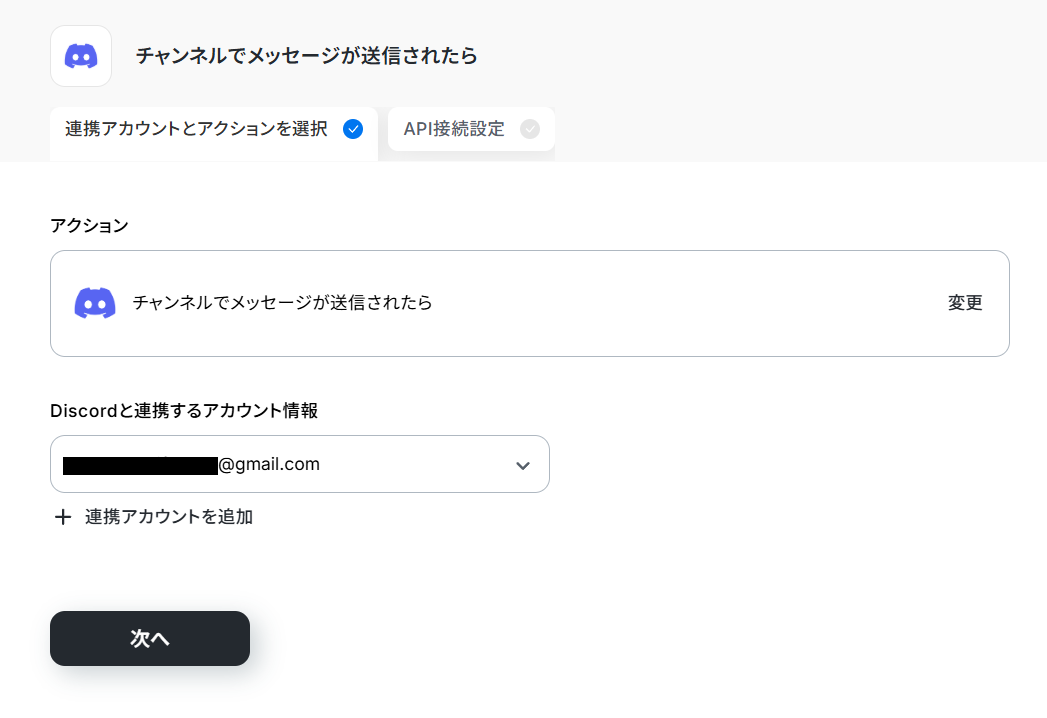Click the 次へ button
Viewport: 1047px width, 718px height.
pyautogui.click(x=150, y=639)
